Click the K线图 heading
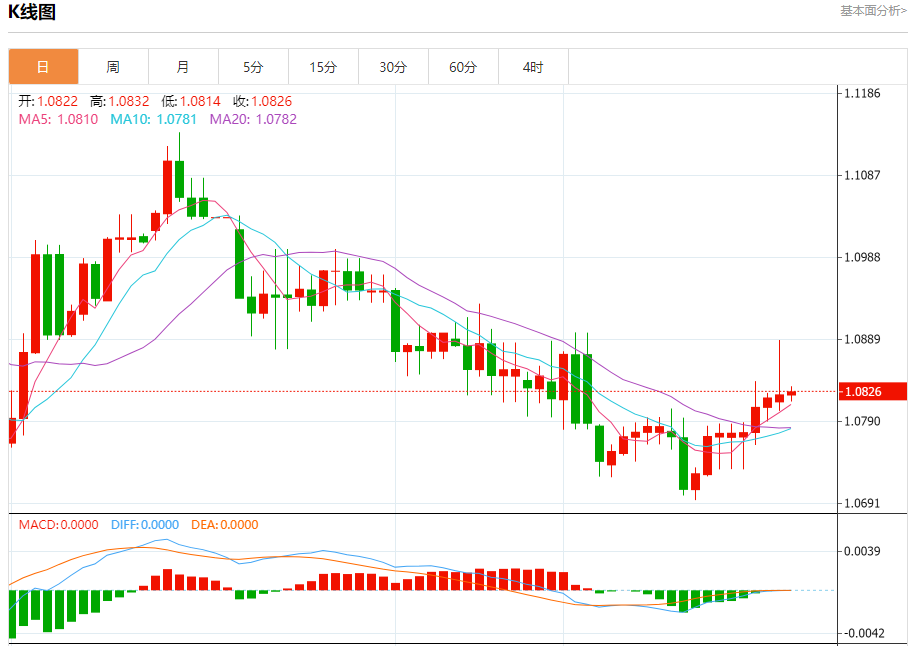This screenshot has height=646, width=915. pyautogui.click(x=32, y=12)
